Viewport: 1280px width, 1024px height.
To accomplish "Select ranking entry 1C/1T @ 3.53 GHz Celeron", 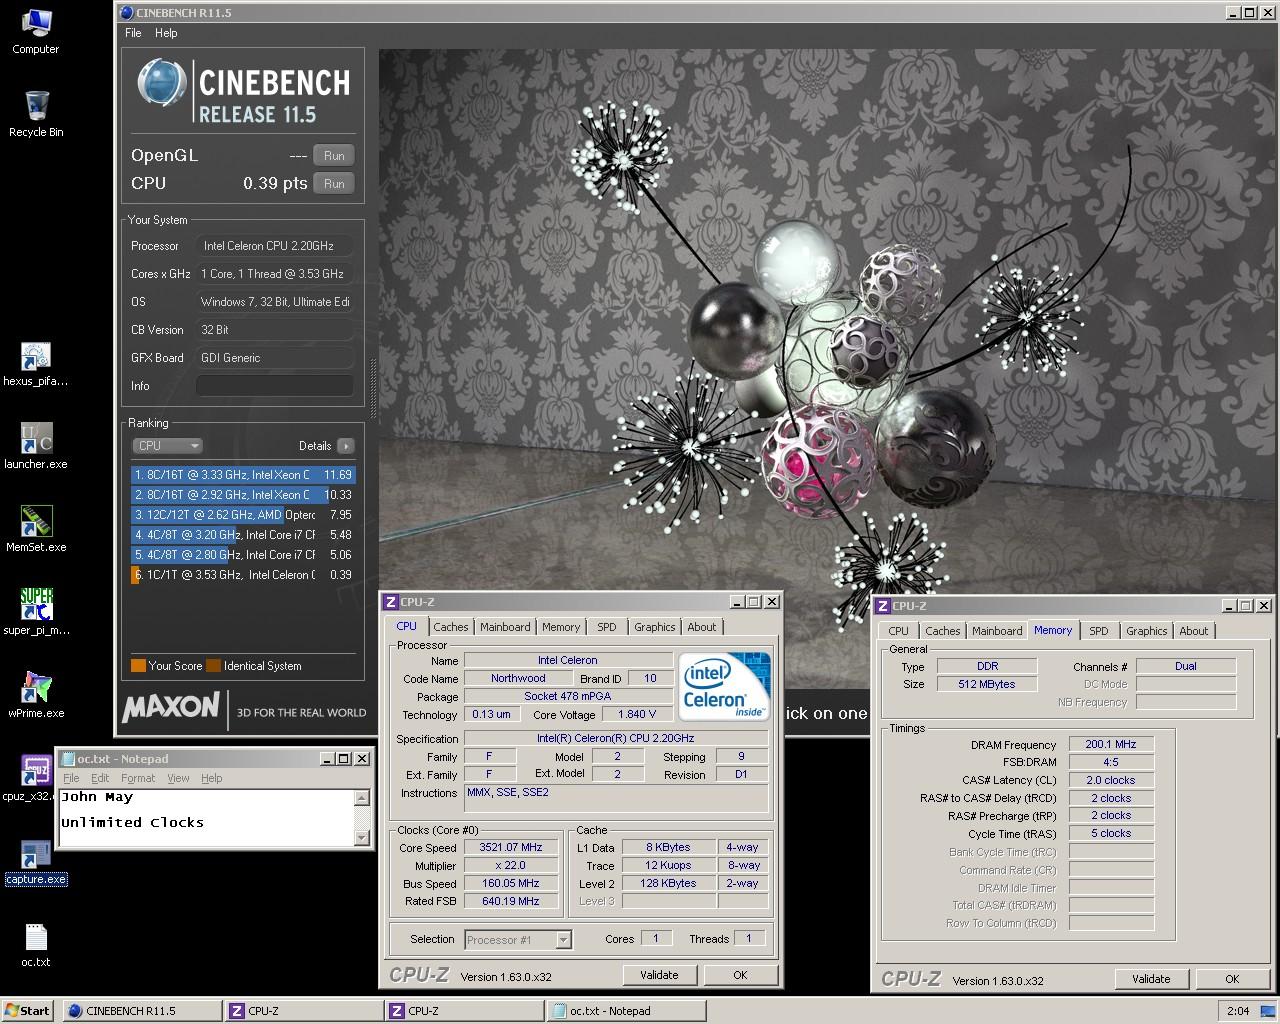I will pos(243,575).
